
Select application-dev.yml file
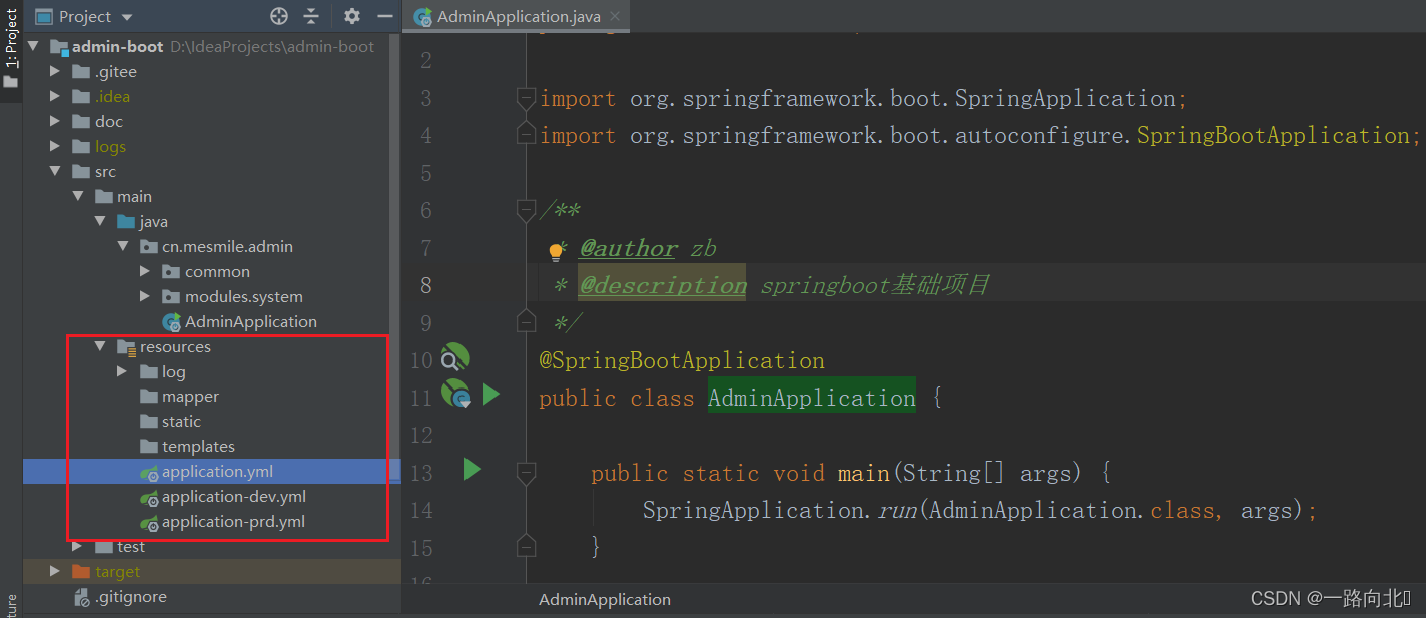coord(234,497)
